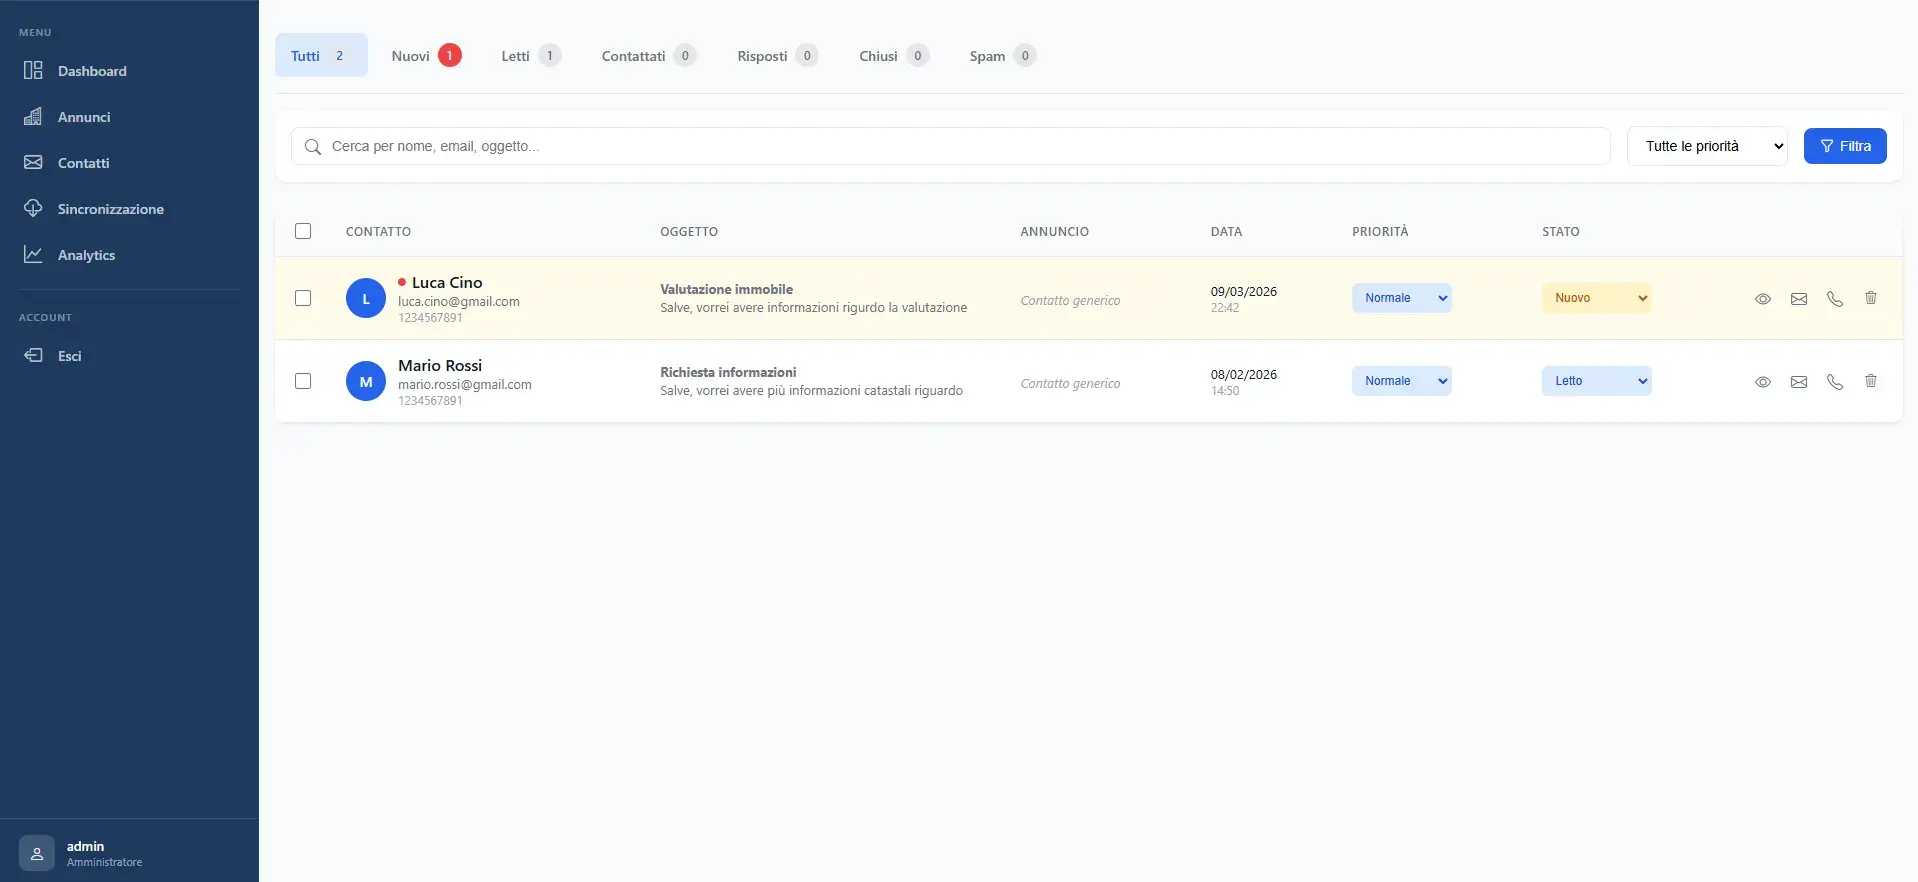Go to Sincronizzazione in the sidebar
Viewport: 1918px width, 882px height.
[x=110, y=209]
